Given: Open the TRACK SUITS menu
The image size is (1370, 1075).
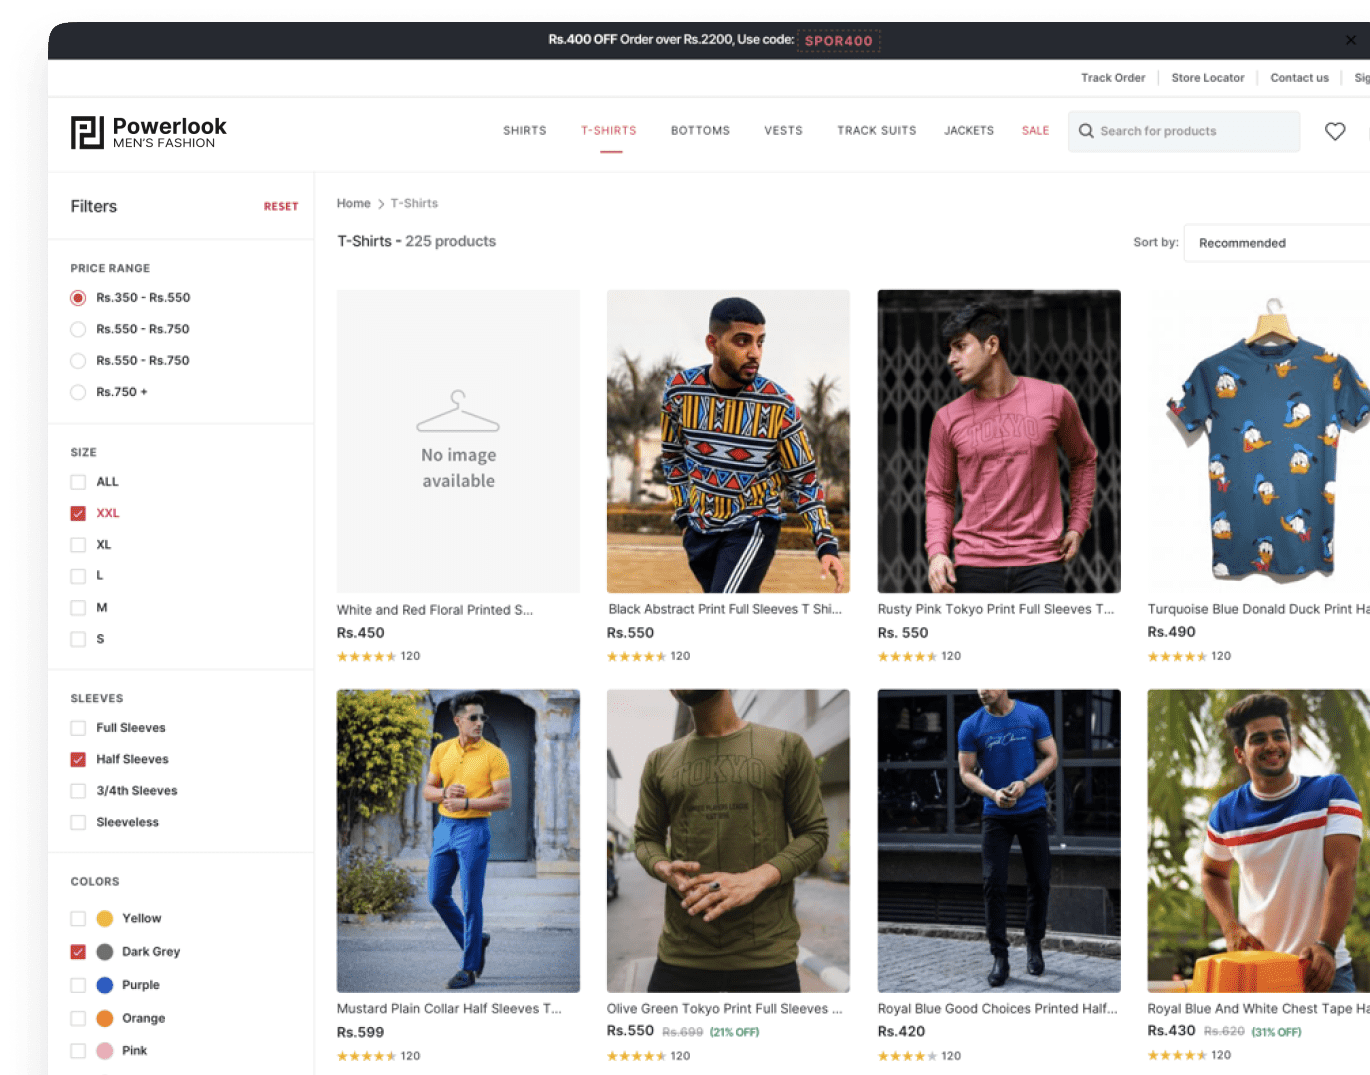Looking at the screenshot, I should (x=877, y=131).
